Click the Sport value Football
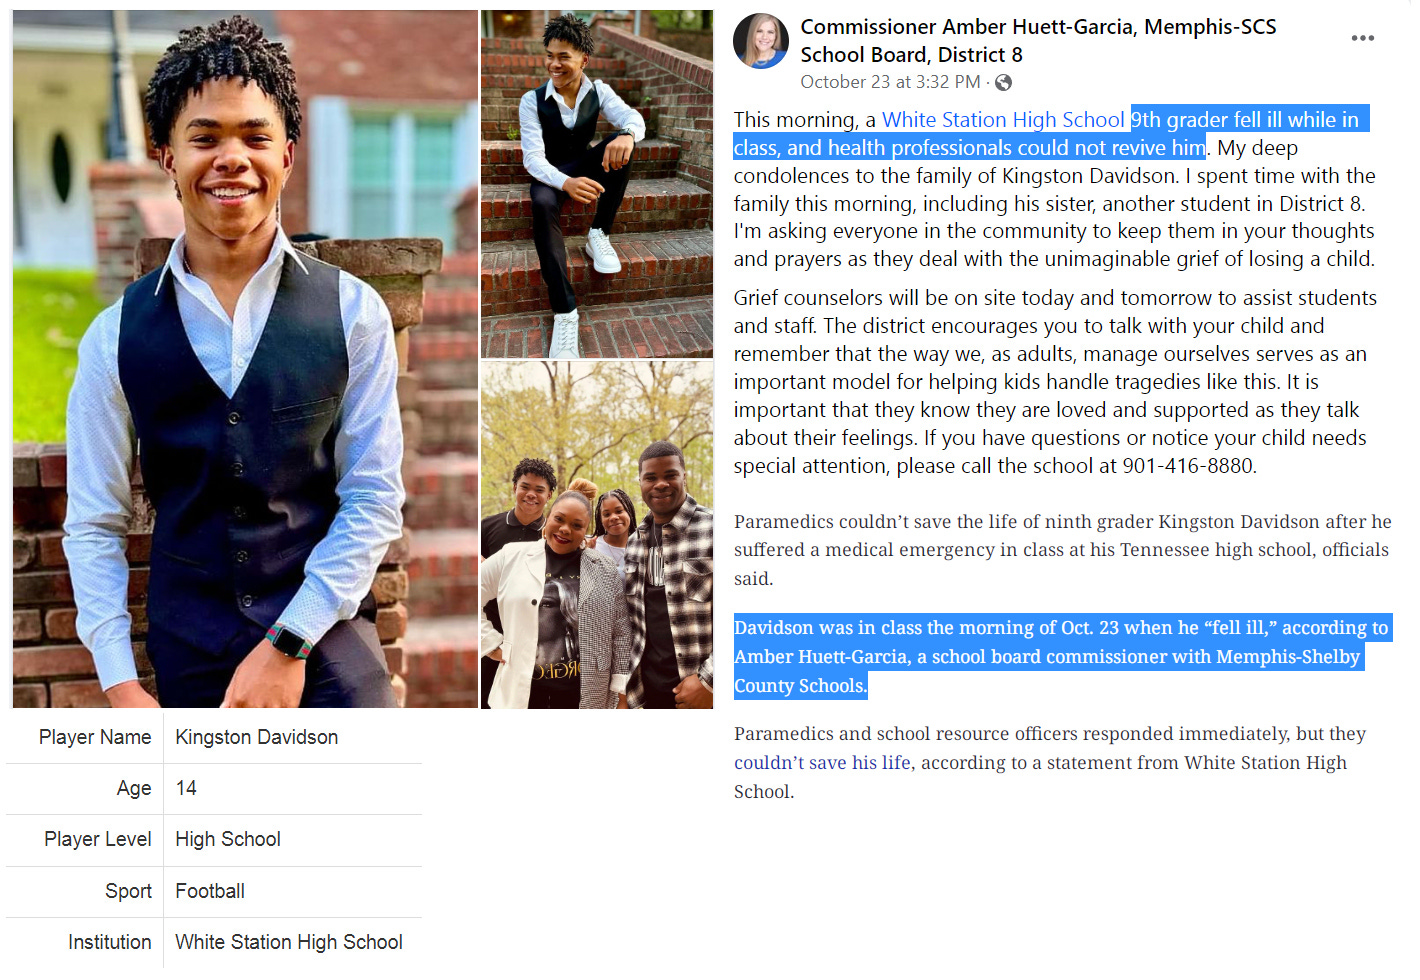This screenshot has height=980, width=1420. pyautogui.click(x=210, y=891)
